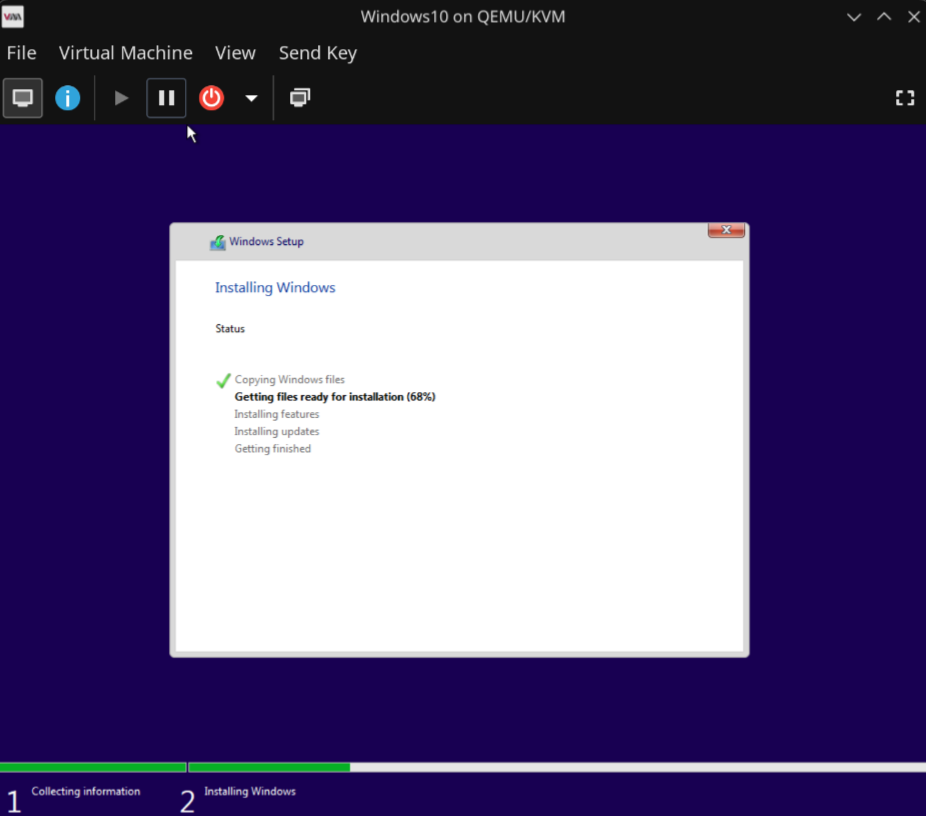Screen dimensions: 926x816
Task: Expand the shutdown options dropdown arrow
Action: [x=252, y=99]
